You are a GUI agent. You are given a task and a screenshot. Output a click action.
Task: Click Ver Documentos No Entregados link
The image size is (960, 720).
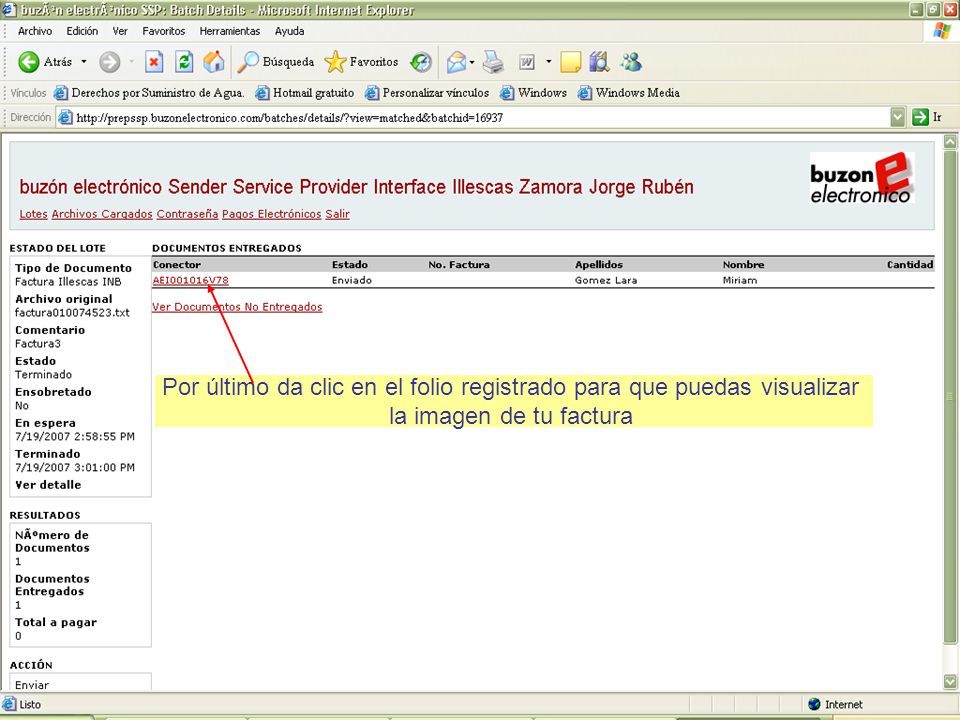tap(237, 307)
